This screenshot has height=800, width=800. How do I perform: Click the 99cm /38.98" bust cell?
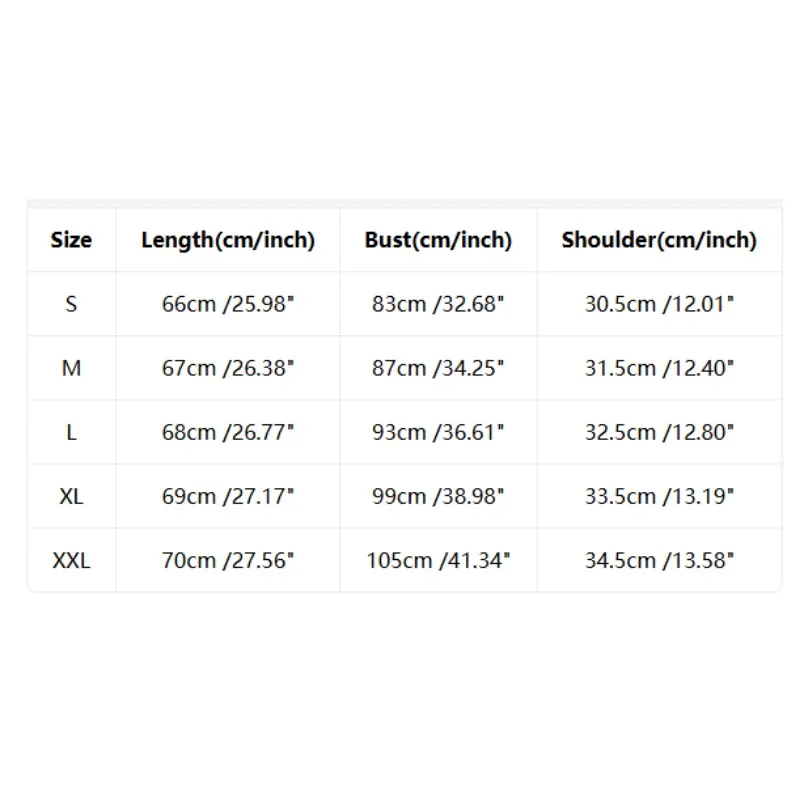(438, 496)
